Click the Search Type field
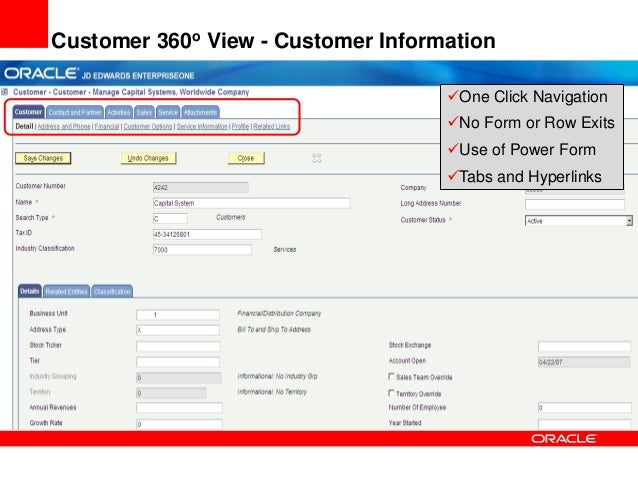The image size is (638, 479). point(170,219)
